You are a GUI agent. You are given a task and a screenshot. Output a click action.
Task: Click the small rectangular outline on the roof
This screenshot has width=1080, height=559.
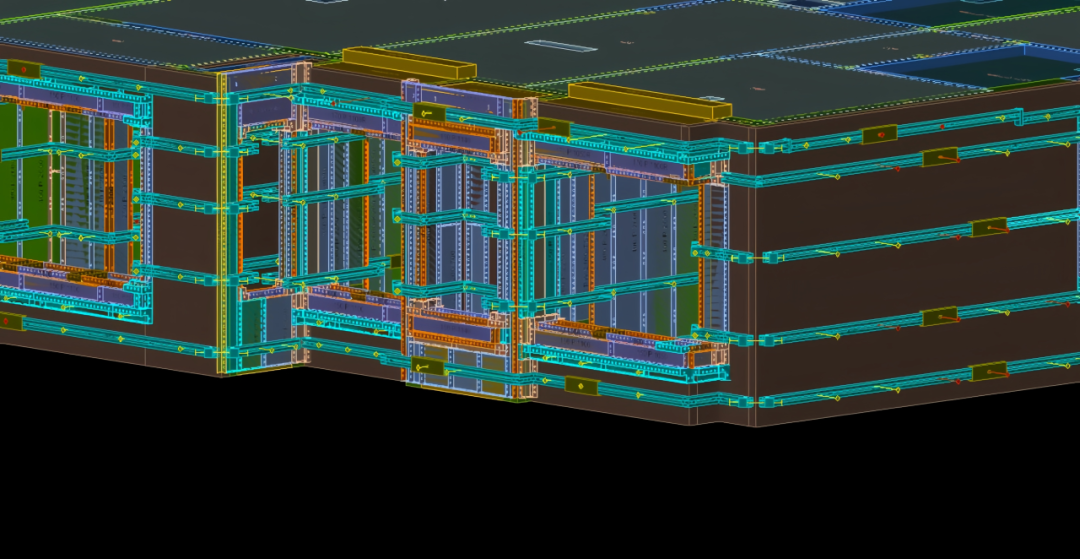547,45
